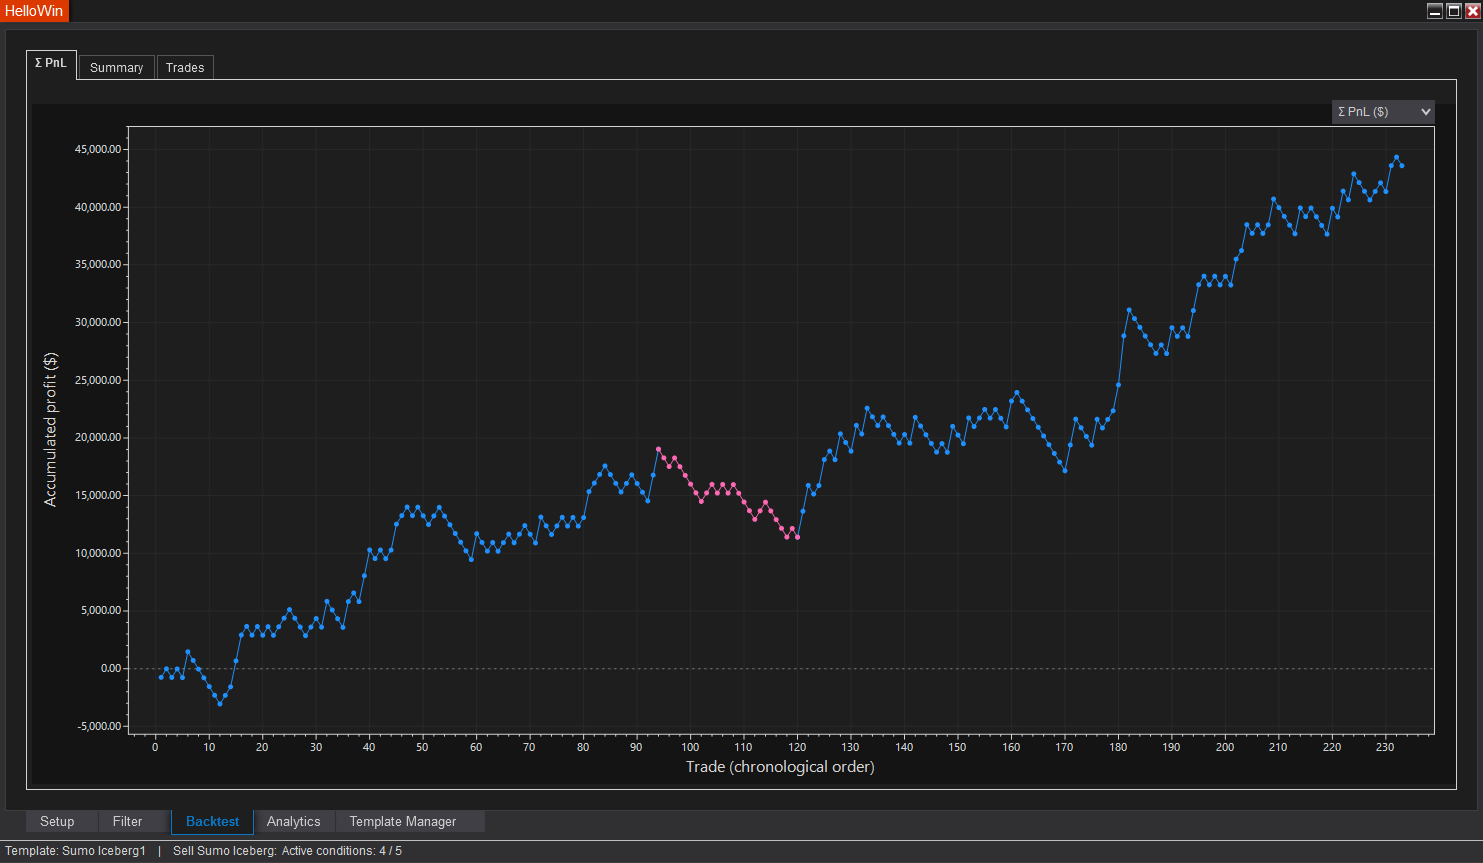The width and height of the screenshot is (1483, 863).
Task: Click the local peak point near trade 182
Action: (x=1129, y=310)
